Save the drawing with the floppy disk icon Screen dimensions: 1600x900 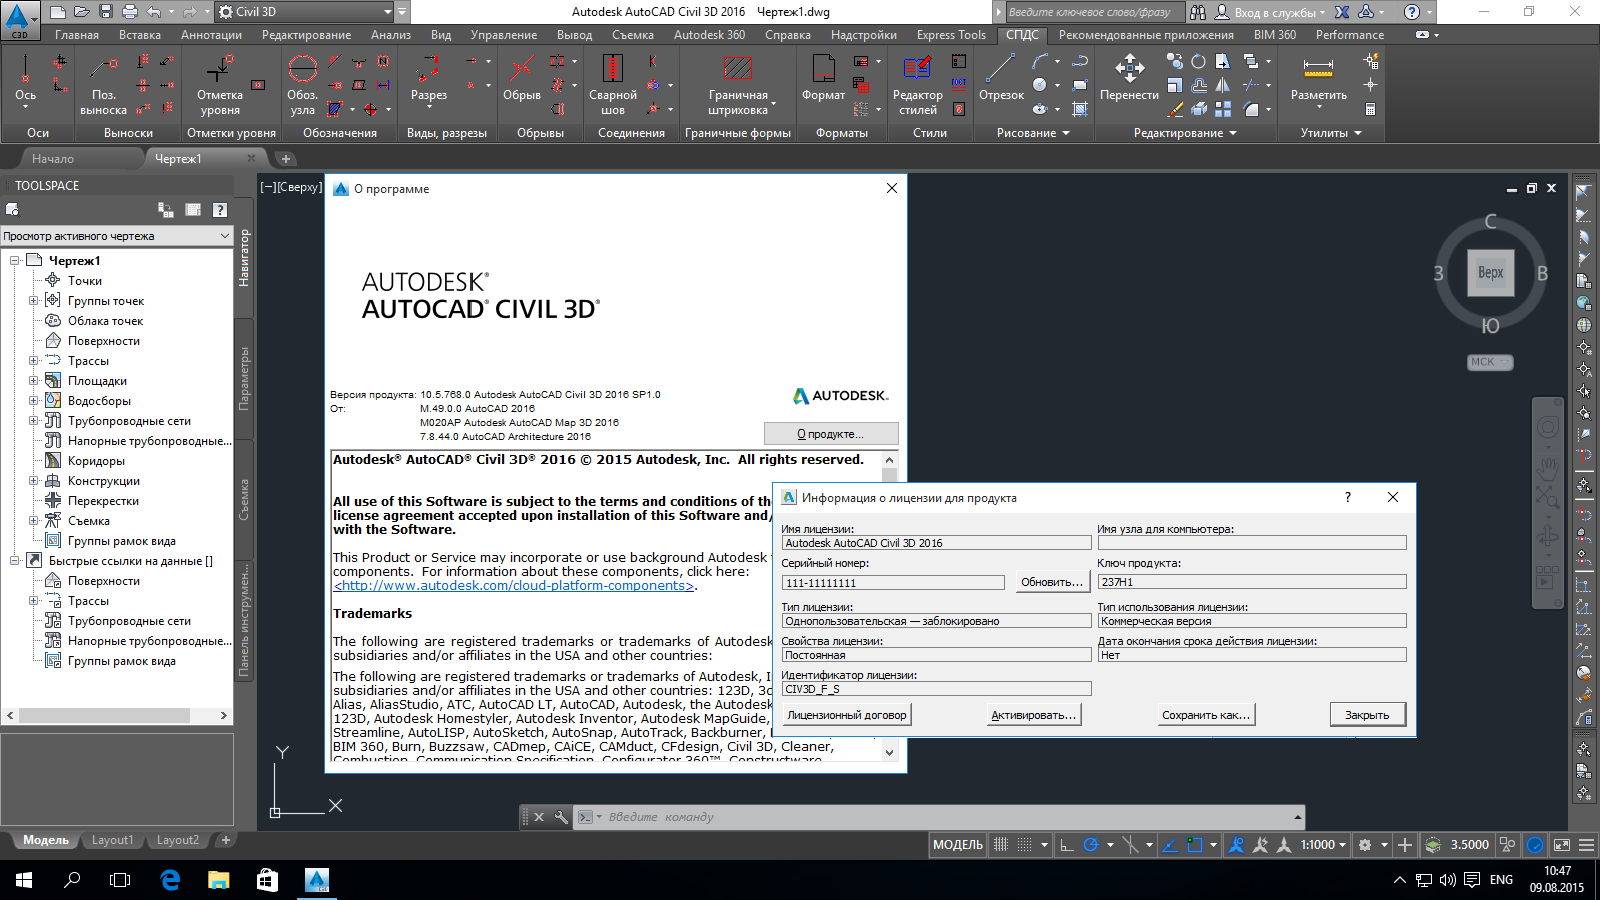click(105, 12)
